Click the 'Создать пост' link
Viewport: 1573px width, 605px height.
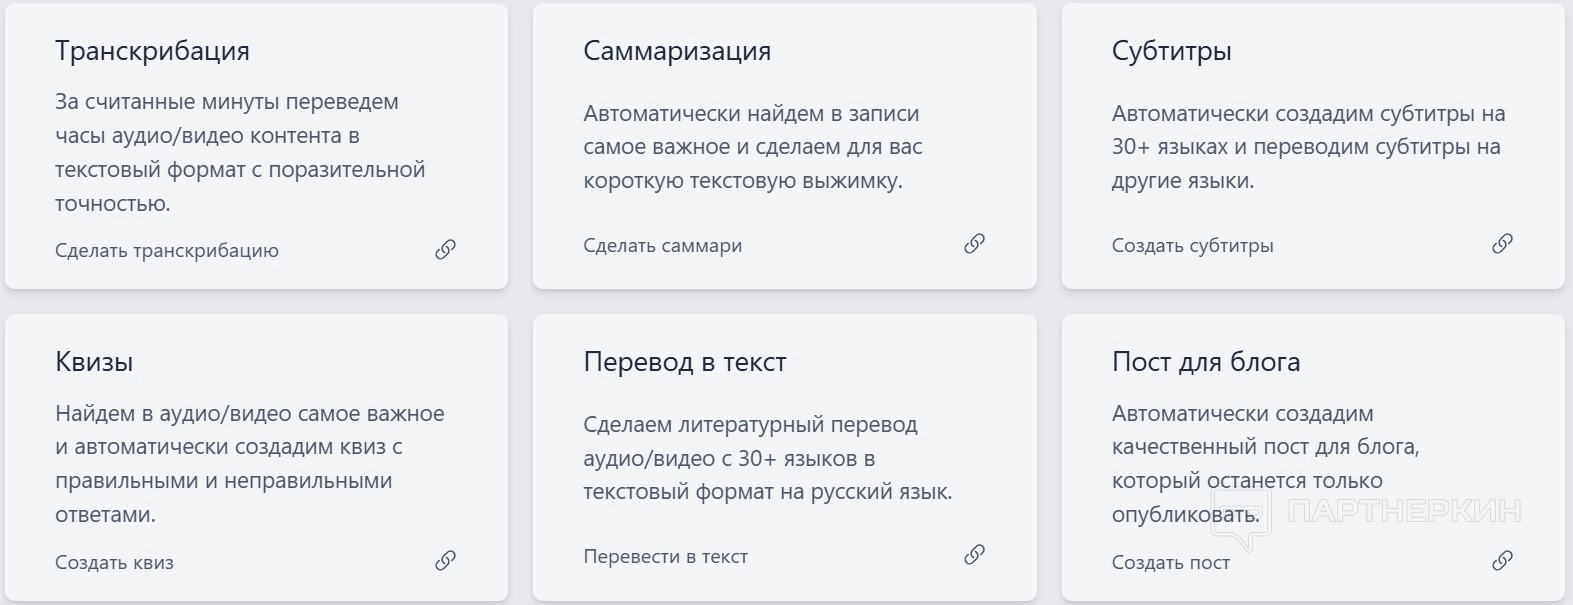coord(1170,563)
